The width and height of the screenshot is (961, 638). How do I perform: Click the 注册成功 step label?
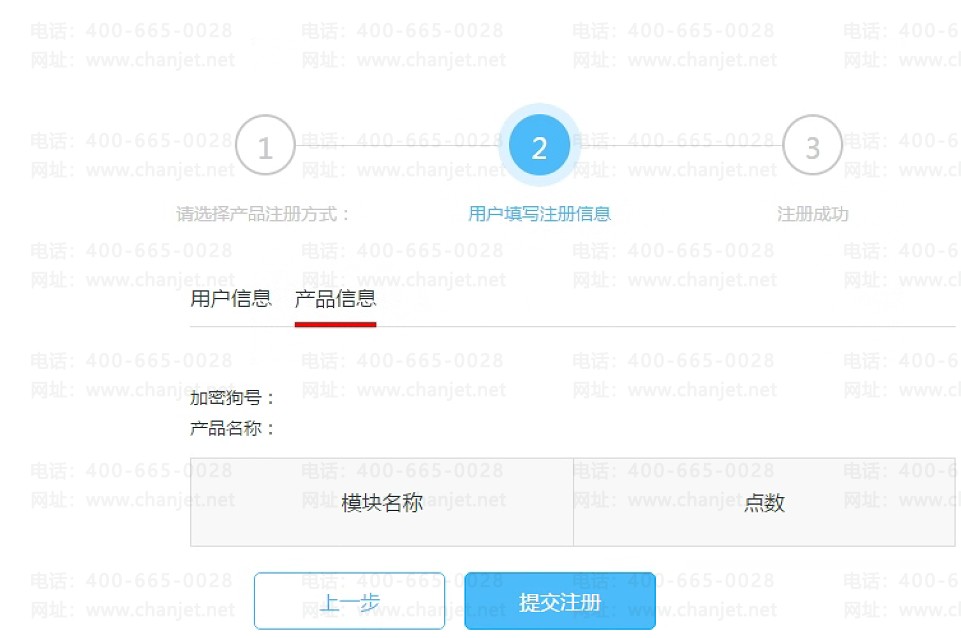[813, 214]
